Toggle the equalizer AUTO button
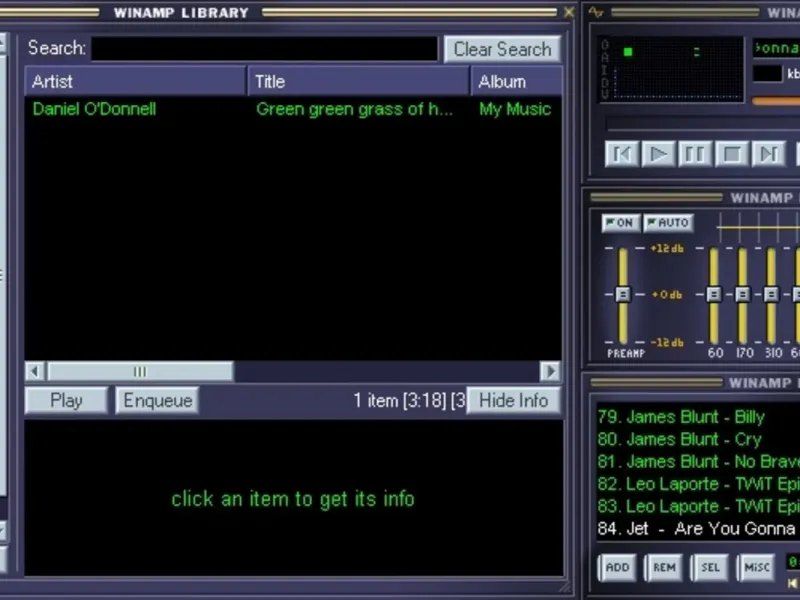The image size is (800, 600). coord(668,223)
